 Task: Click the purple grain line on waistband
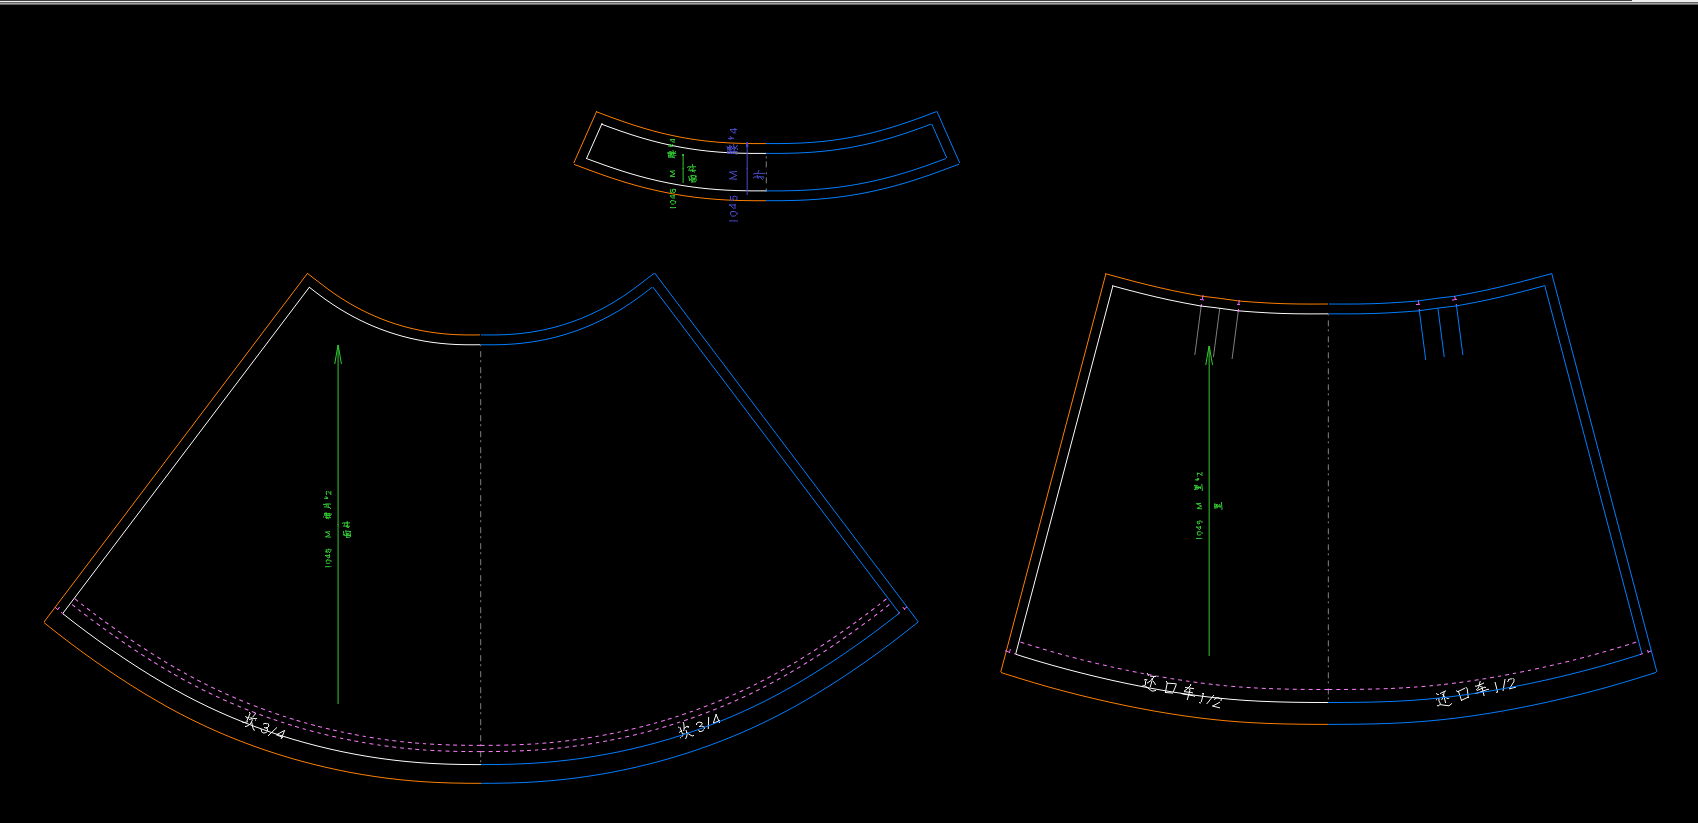tap(747, 166)
